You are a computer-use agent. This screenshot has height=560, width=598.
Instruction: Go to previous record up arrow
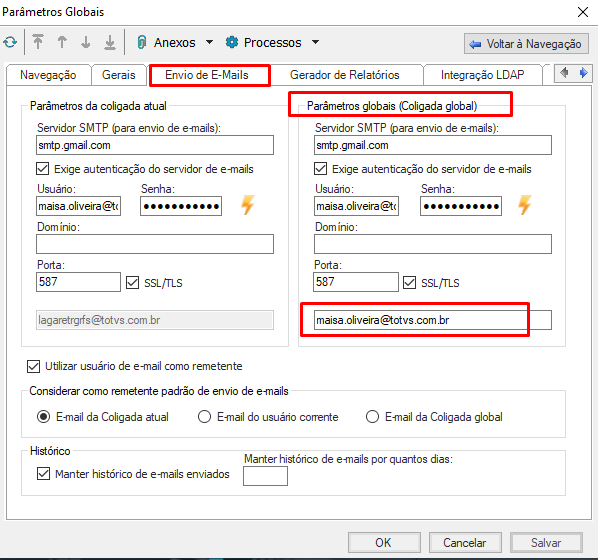click(x=62, y=42)
